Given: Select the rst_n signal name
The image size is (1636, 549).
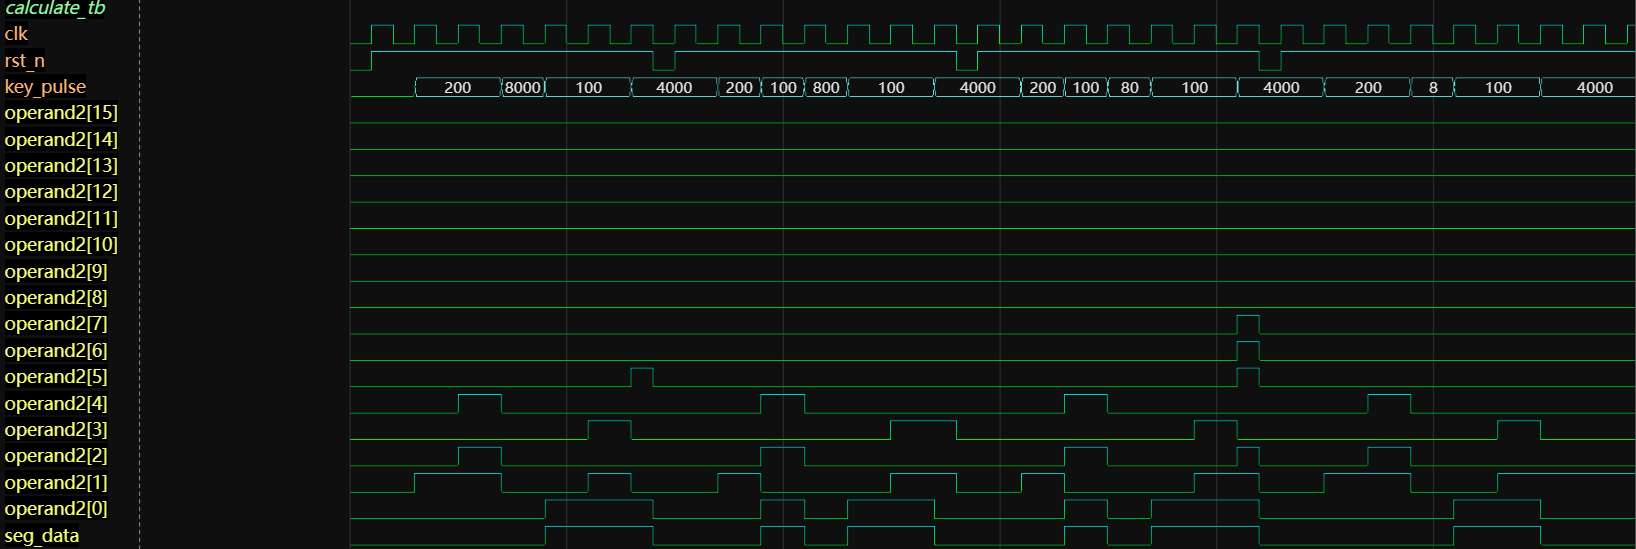Looking at the screenshot, I should (x=25, y=61).
